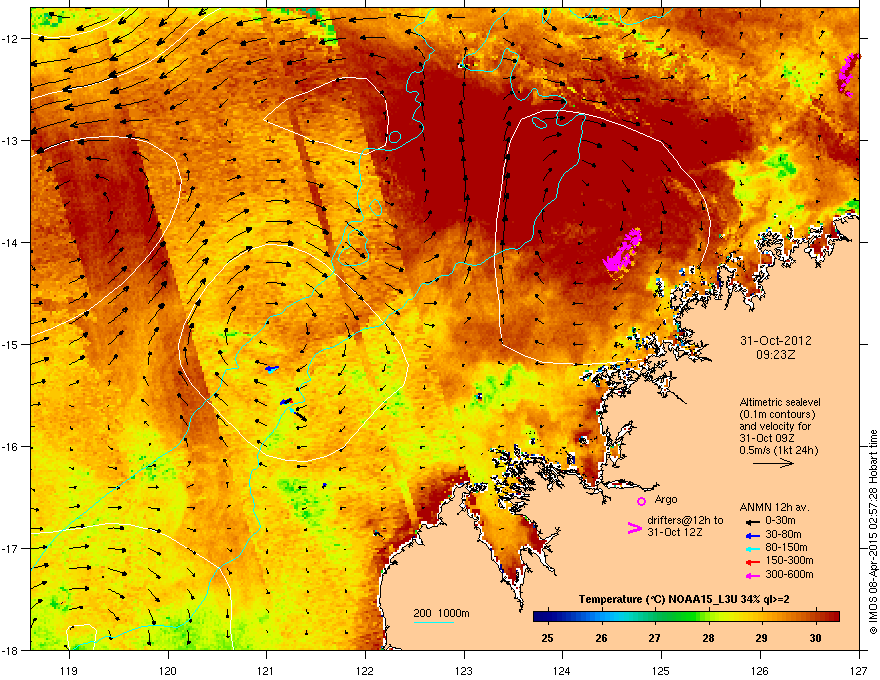The width and height of the screenshot is (880, 680).
Task: Click the latitude axis label '-14'
Action: 10,243
